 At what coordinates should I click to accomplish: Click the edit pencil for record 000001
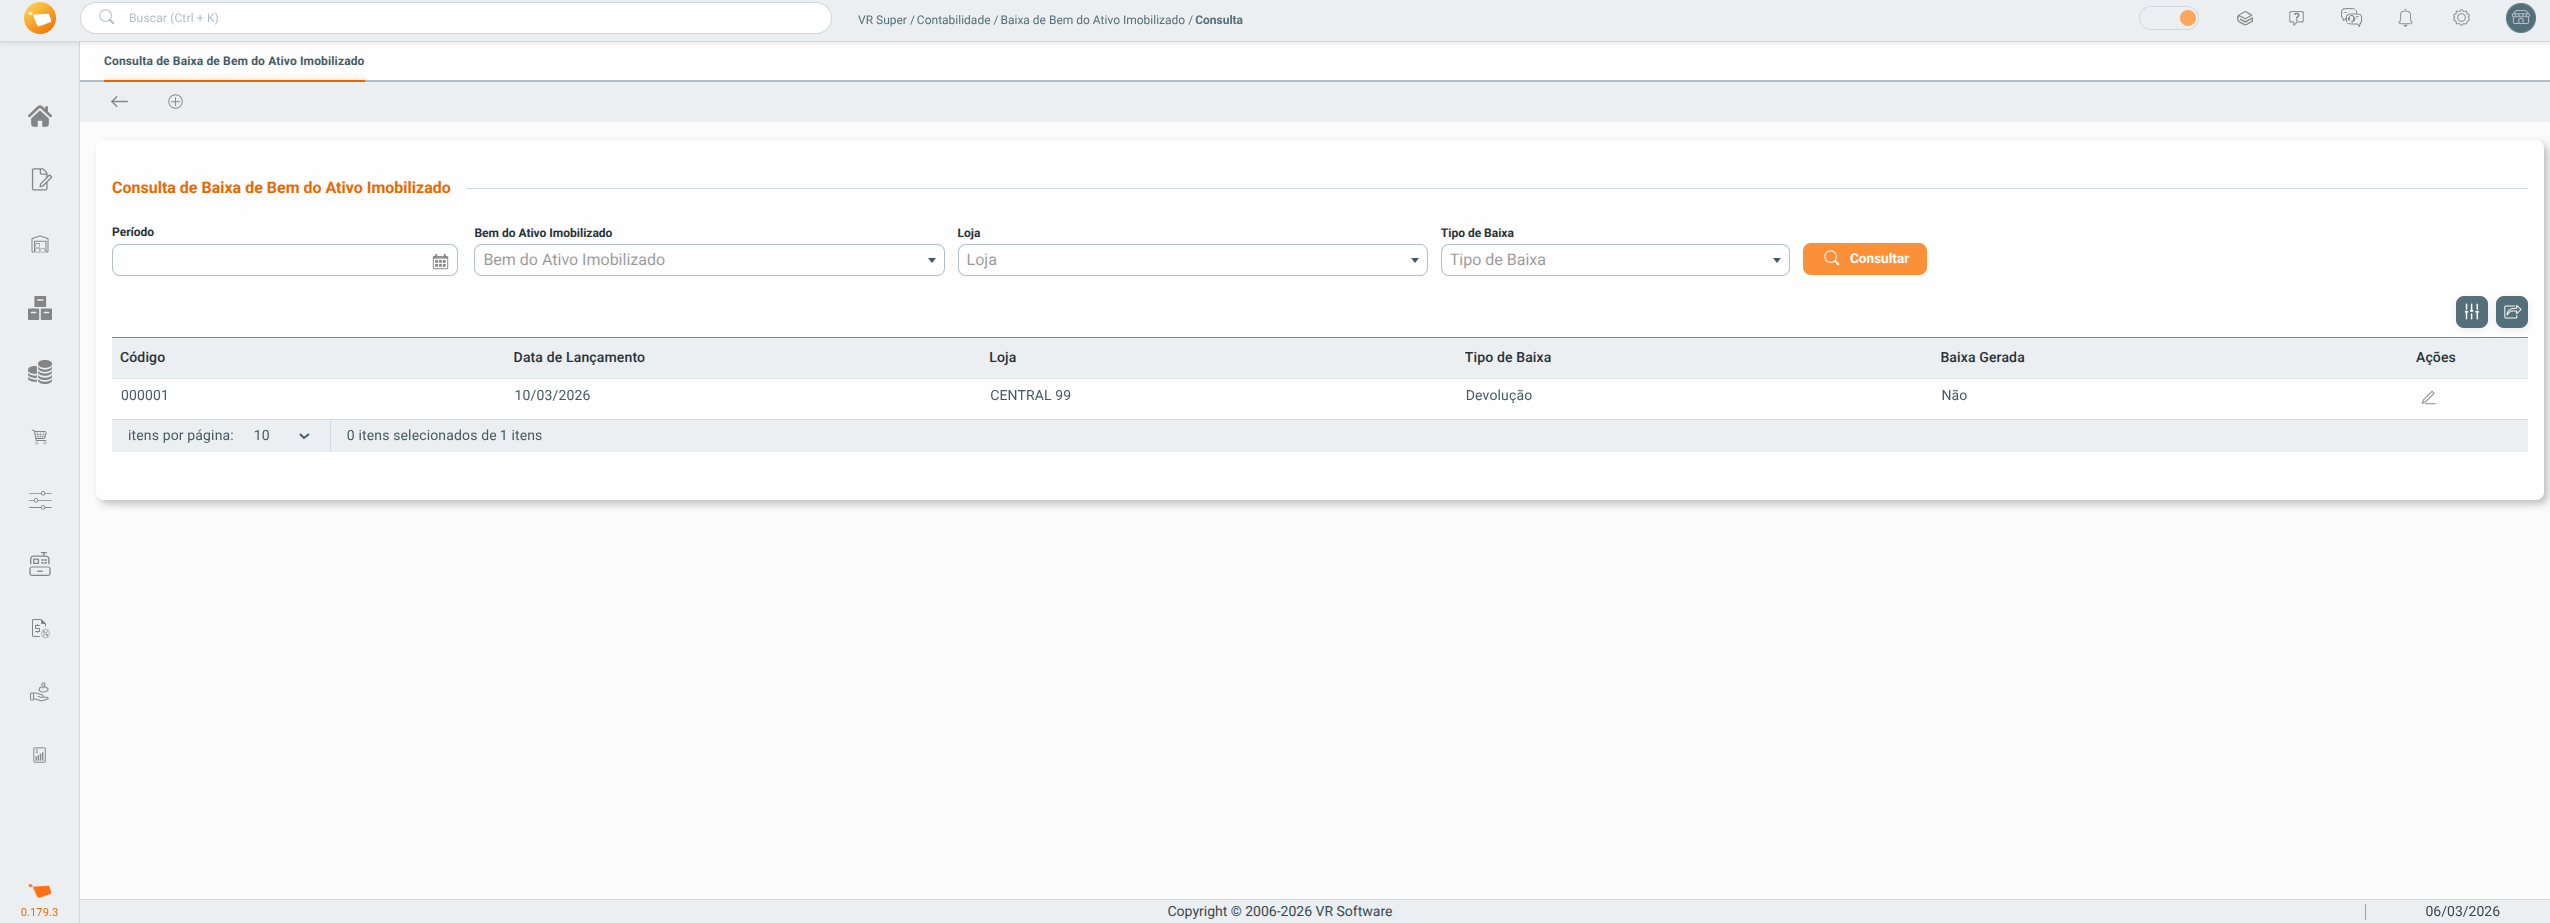click(x=2428, y=397)
